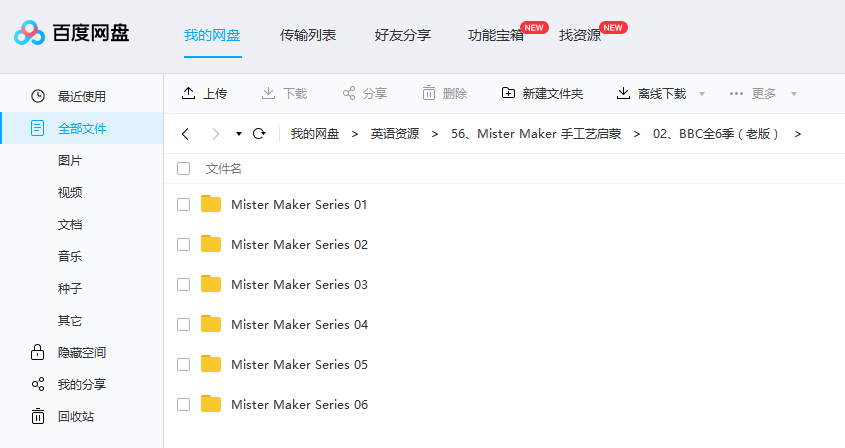Click folder icon of Mister Maker Series 05
Viewport: 845px width, 448px height.
click(x=211, y=364)
